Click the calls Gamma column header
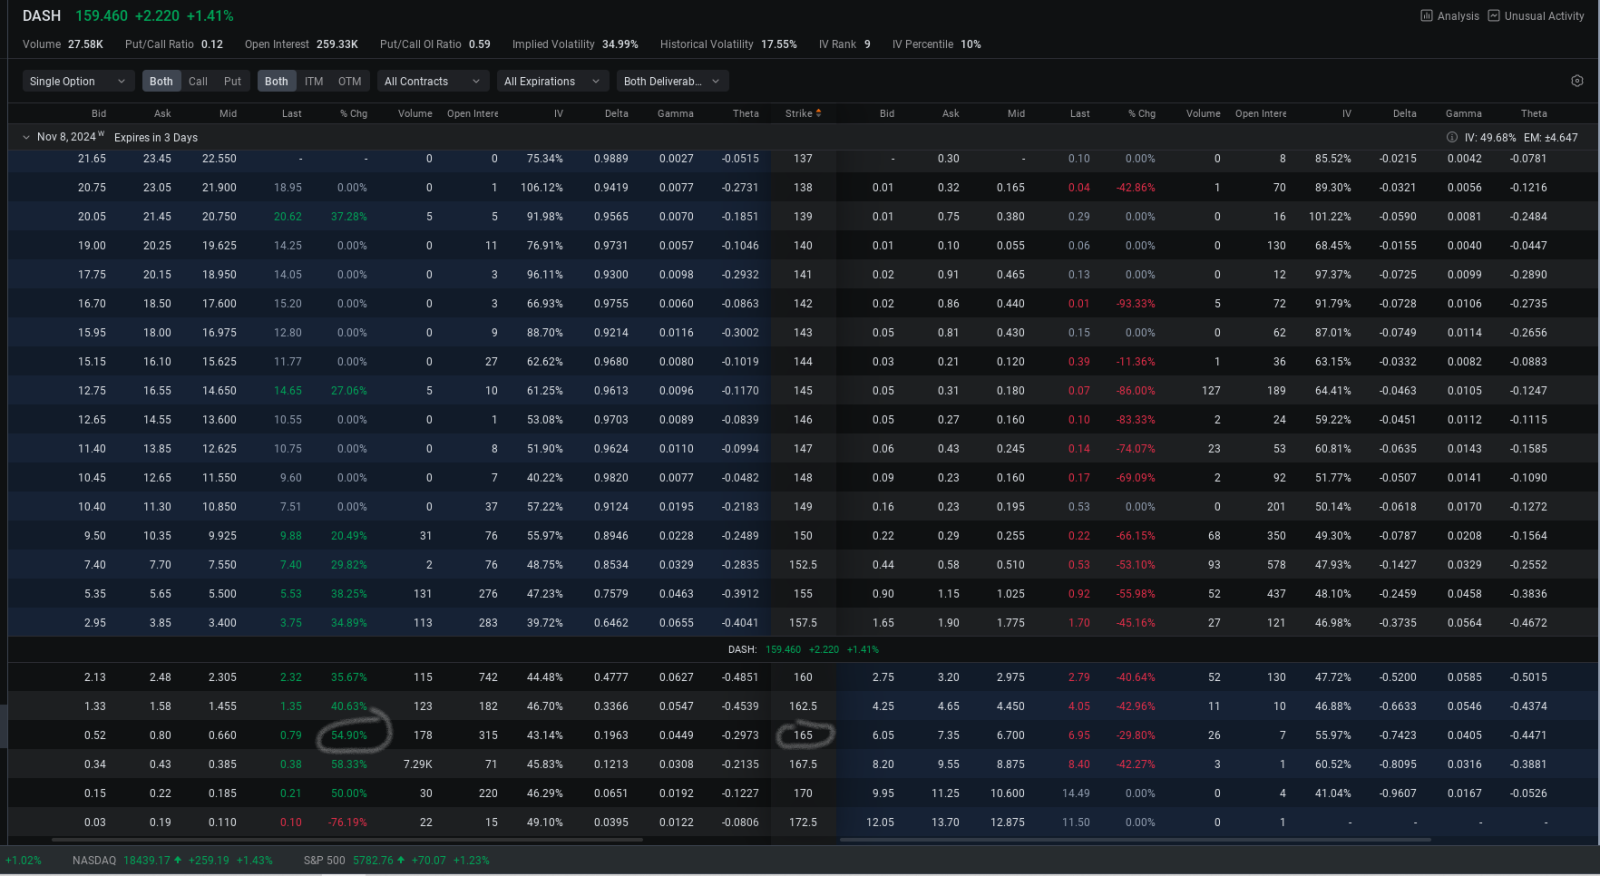This screenshot has height=876, width=1600. (675, 113)
